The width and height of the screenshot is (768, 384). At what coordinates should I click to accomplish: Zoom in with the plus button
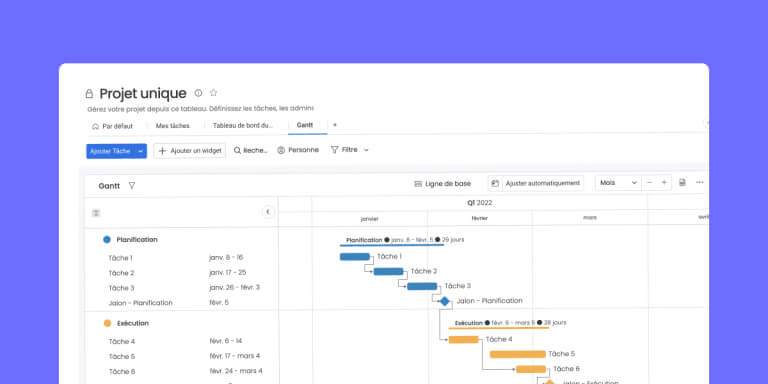[x=664, y=183]
